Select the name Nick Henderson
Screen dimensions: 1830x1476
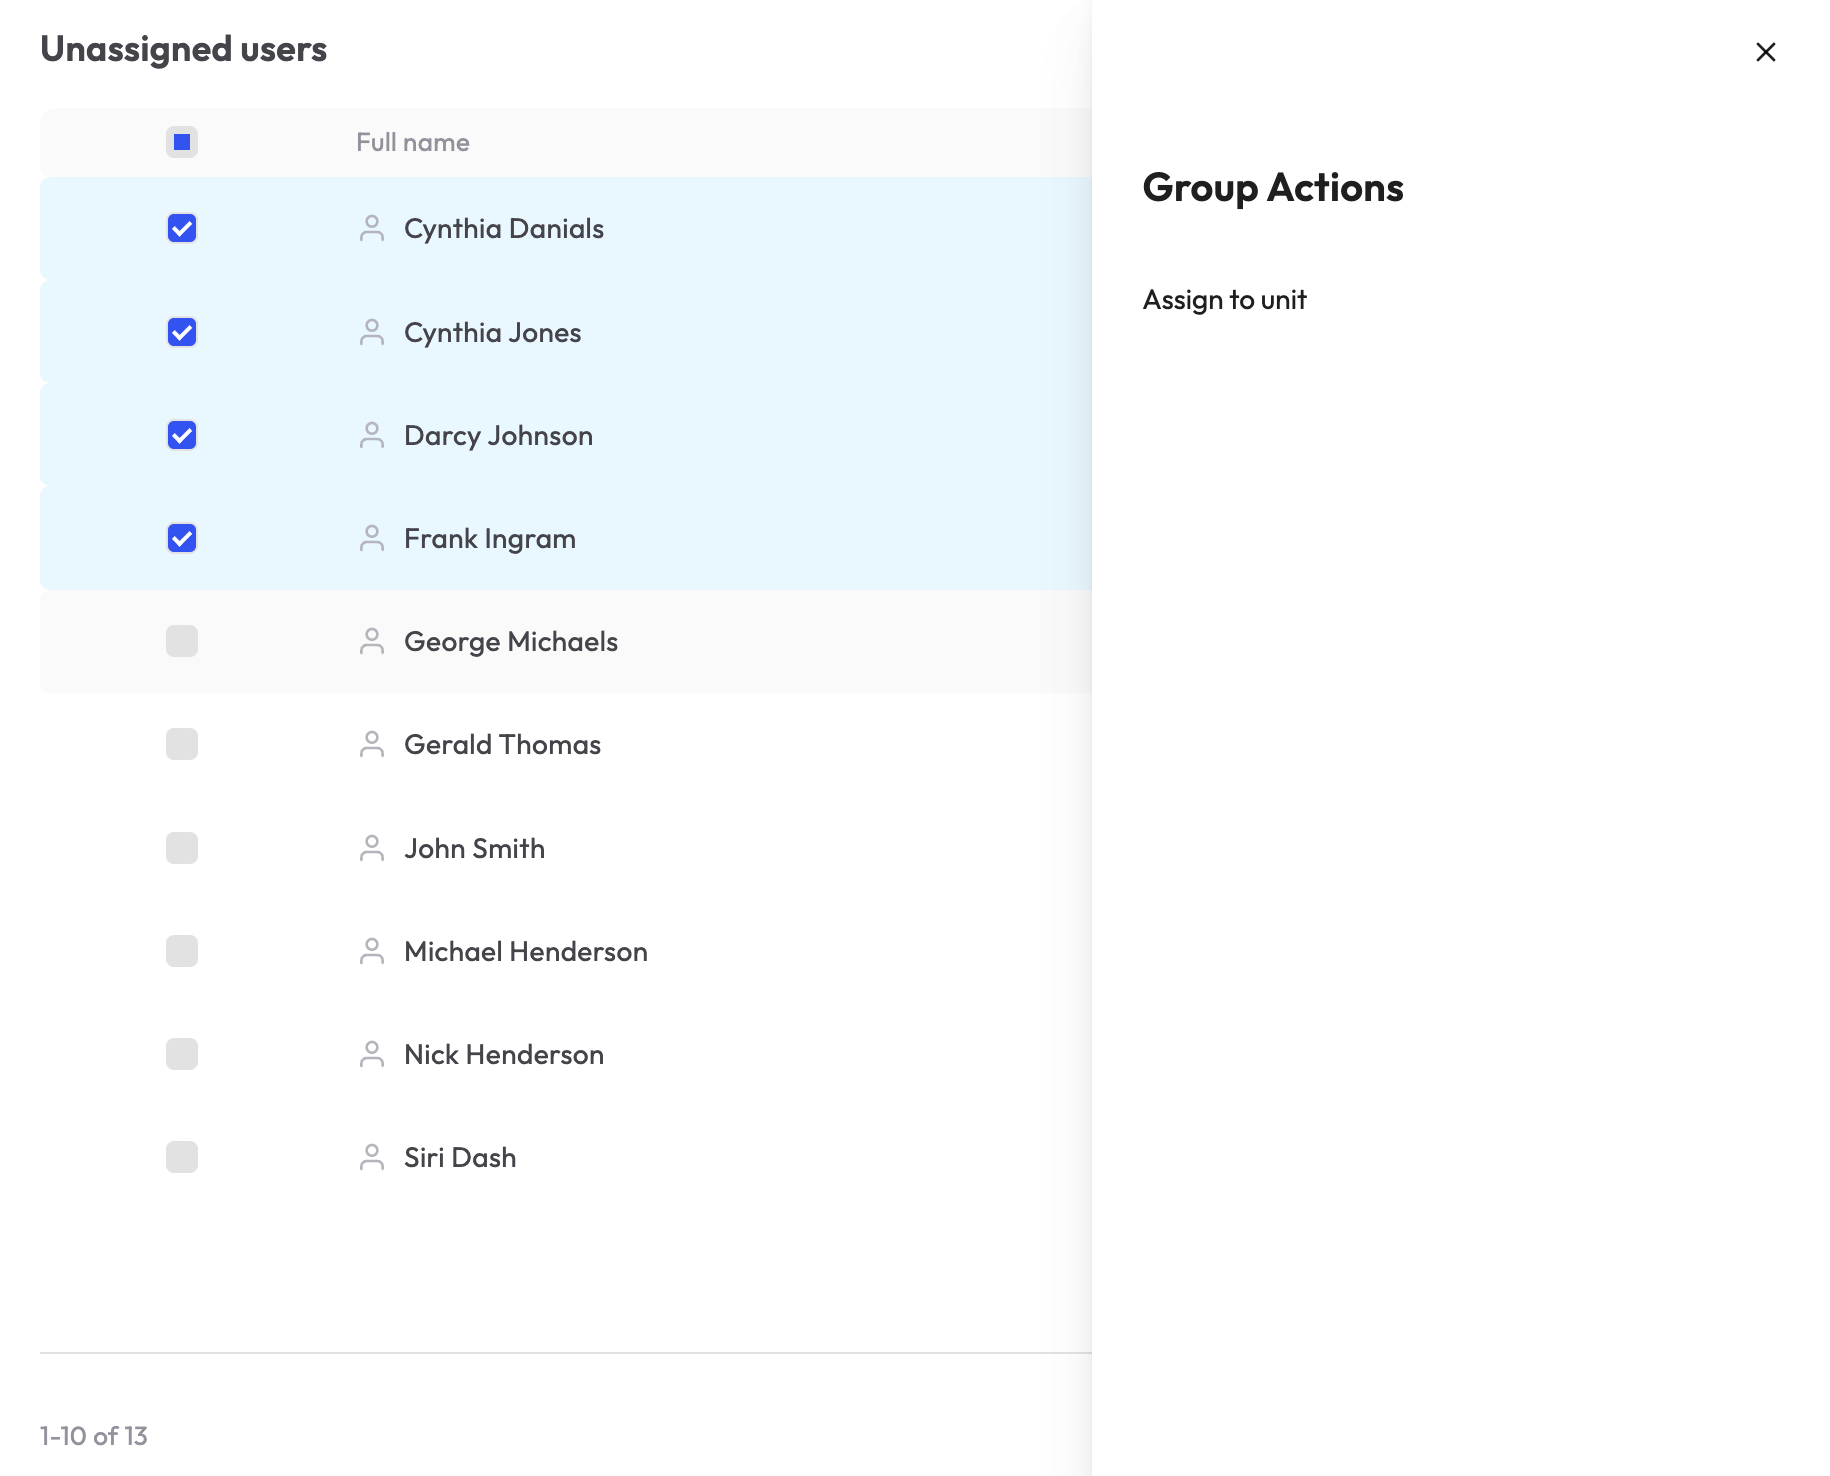[504, 1054]
